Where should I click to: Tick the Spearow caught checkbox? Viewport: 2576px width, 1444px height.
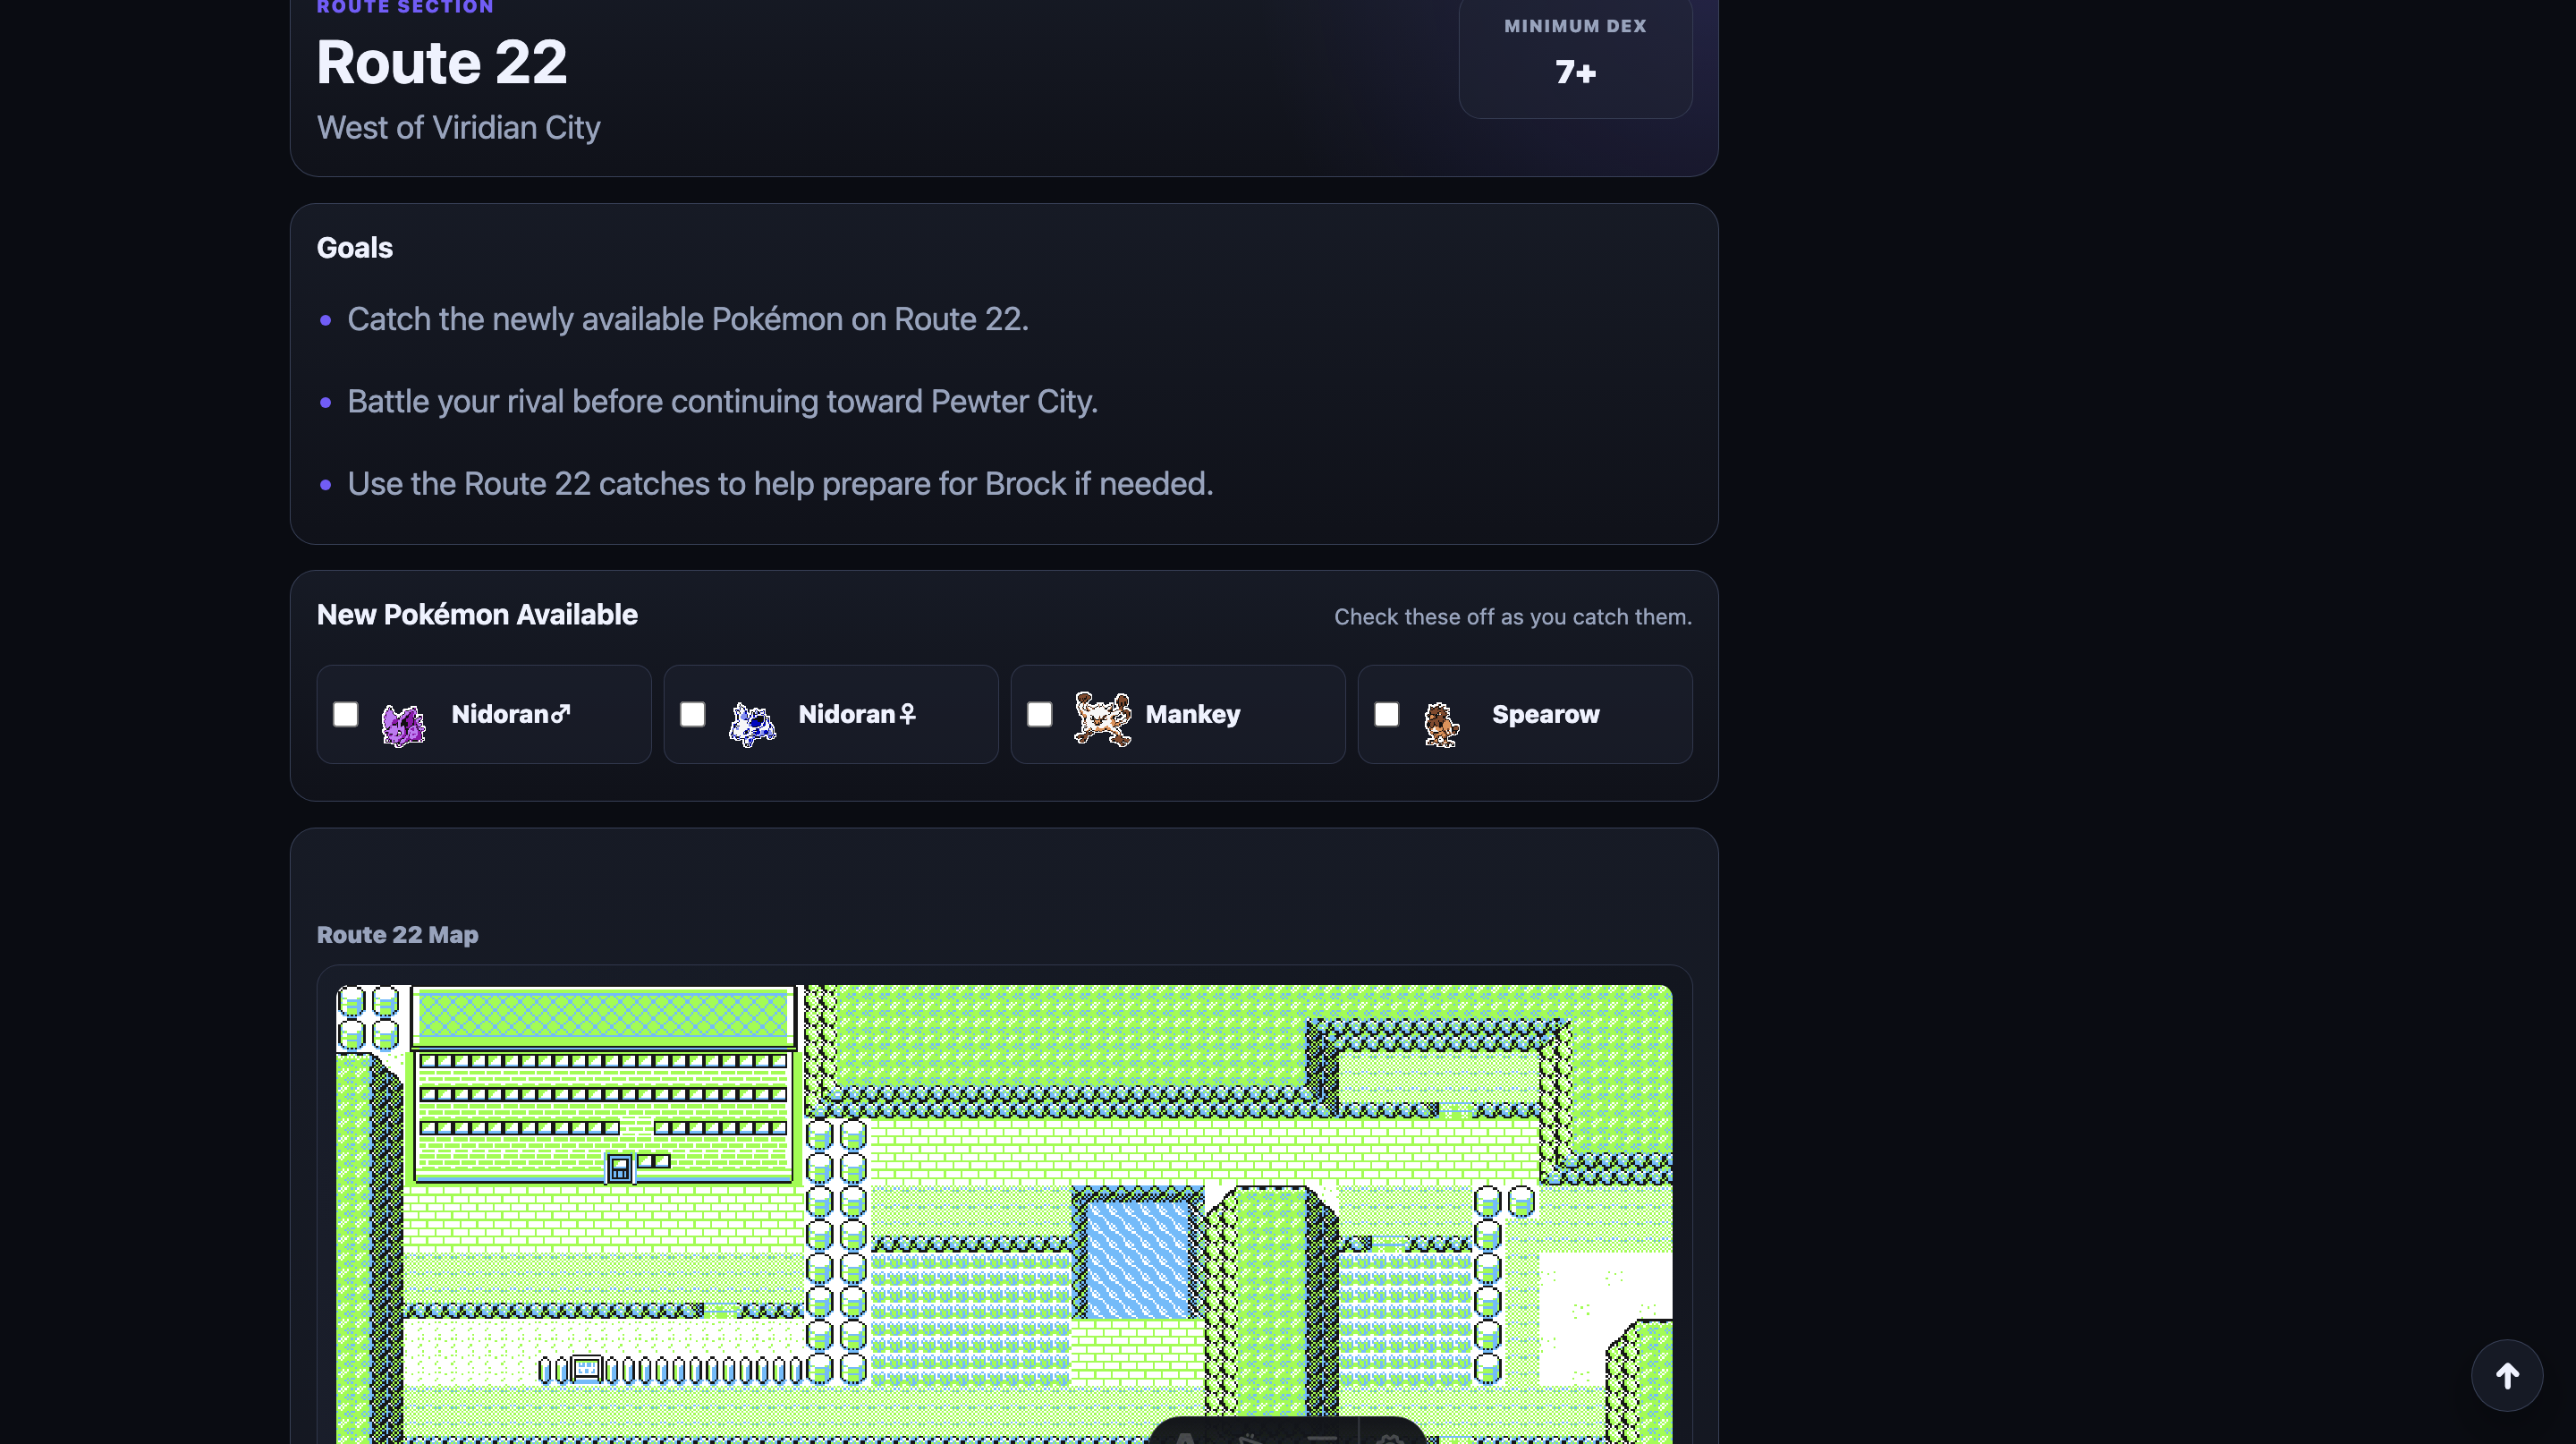[x=1386, y=714]
